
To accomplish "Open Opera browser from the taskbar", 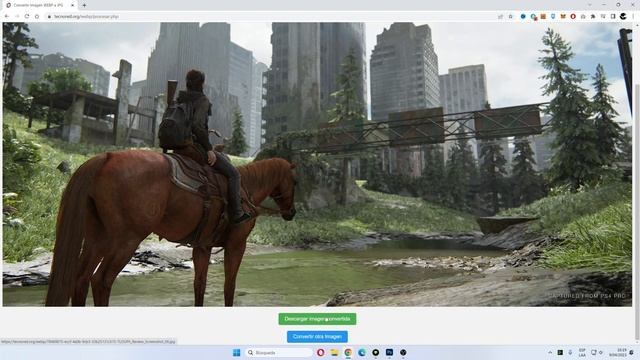I will tap(321, 352).
